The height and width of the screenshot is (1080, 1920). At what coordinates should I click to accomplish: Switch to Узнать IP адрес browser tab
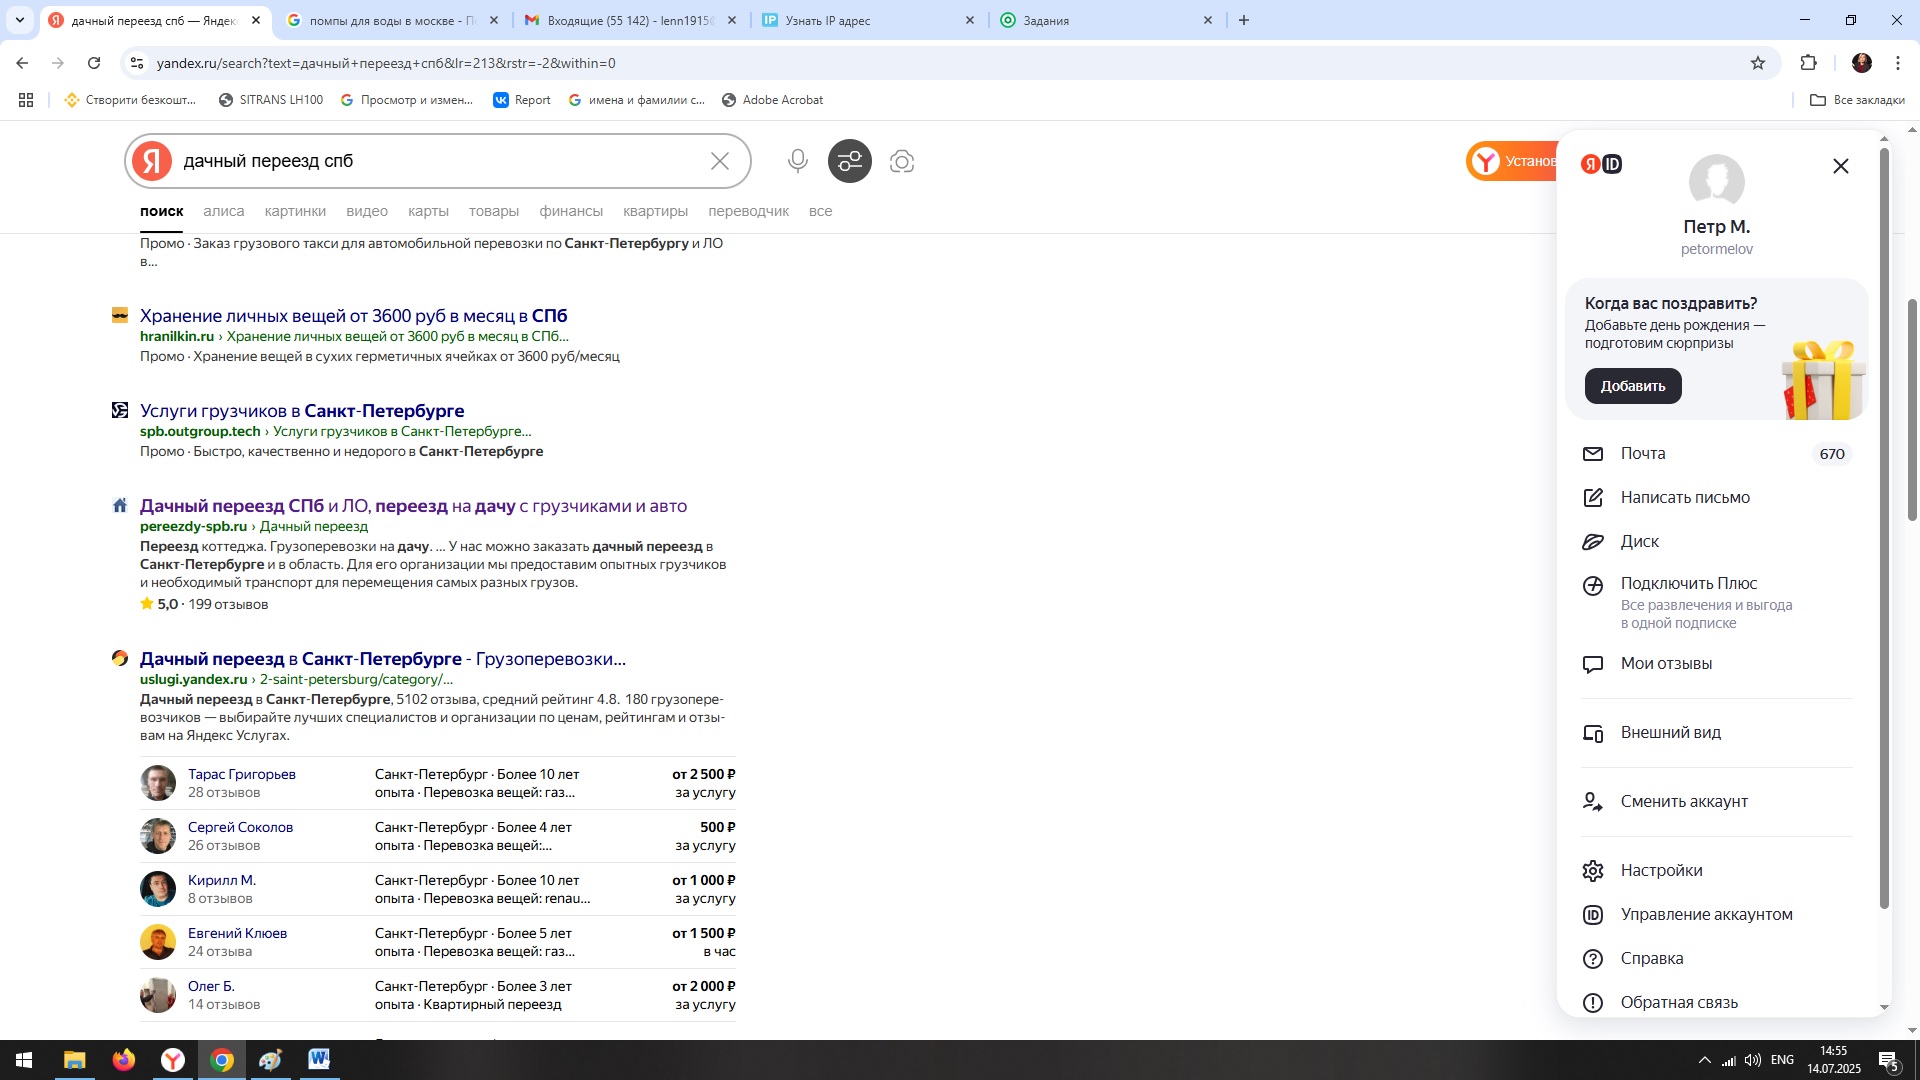(x=866, y=20)
